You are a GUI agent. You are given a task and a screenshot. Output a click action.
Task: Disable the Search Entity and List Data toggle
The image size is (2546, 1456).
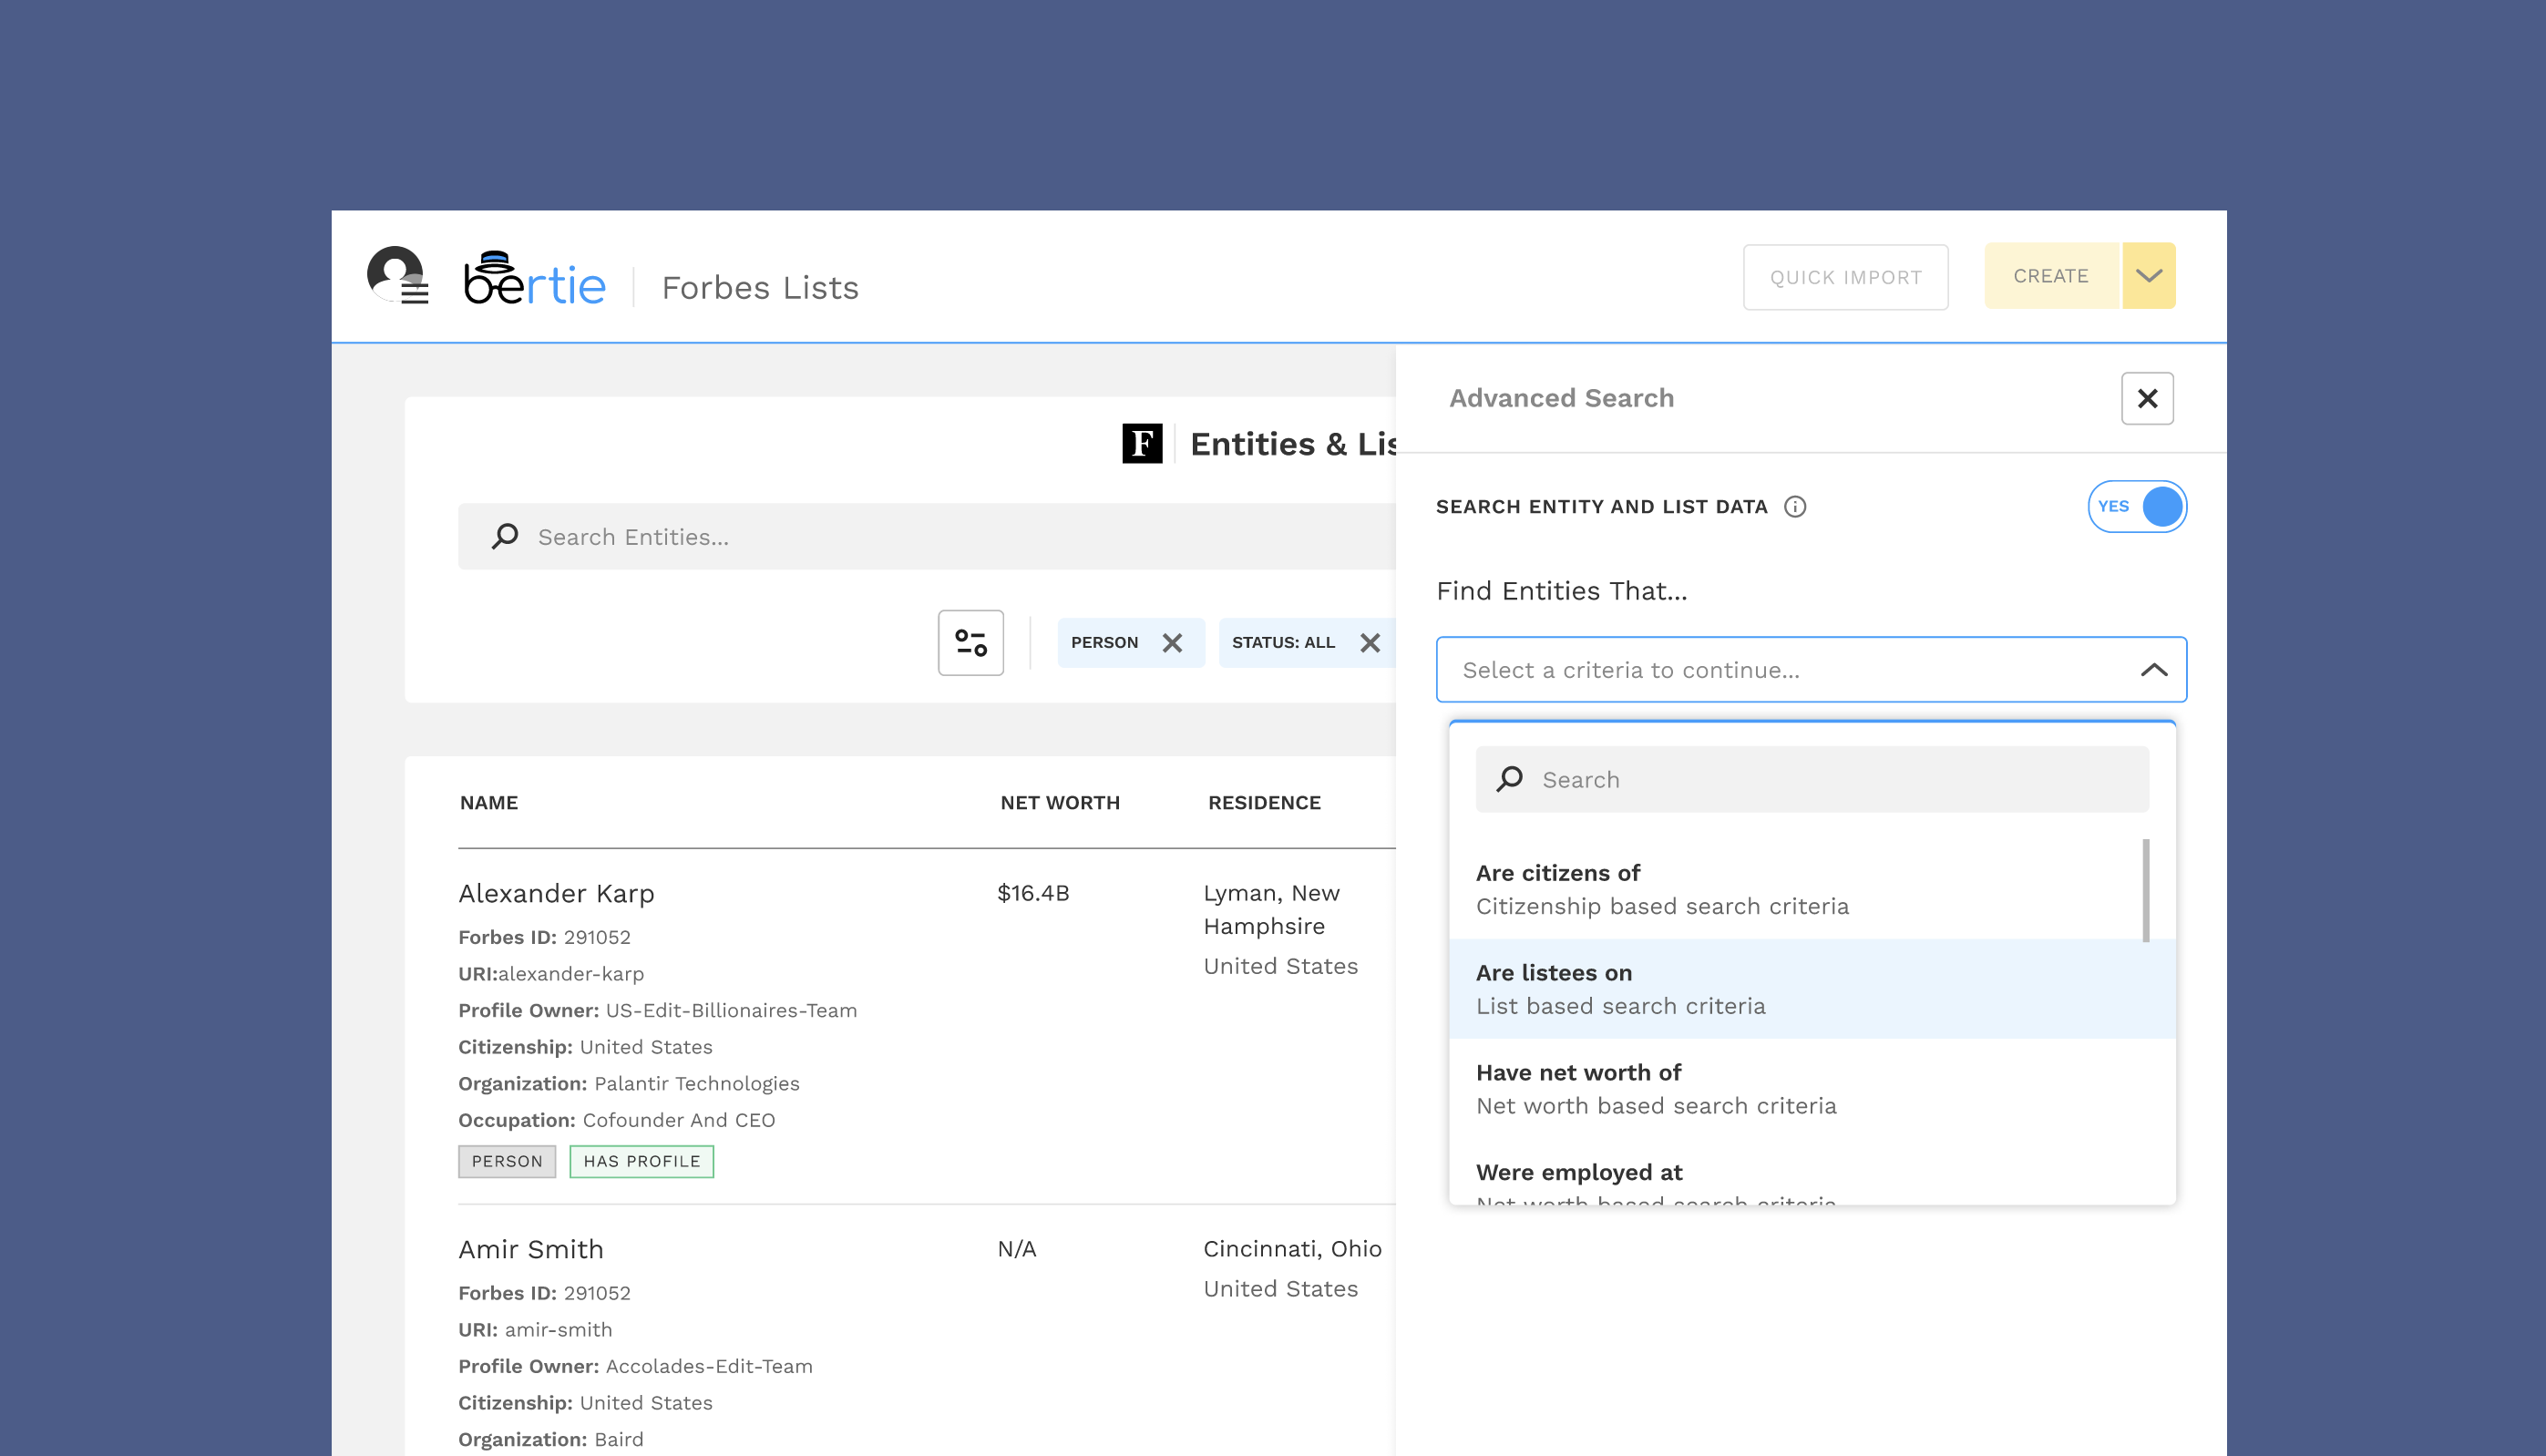click(2137, 507)
